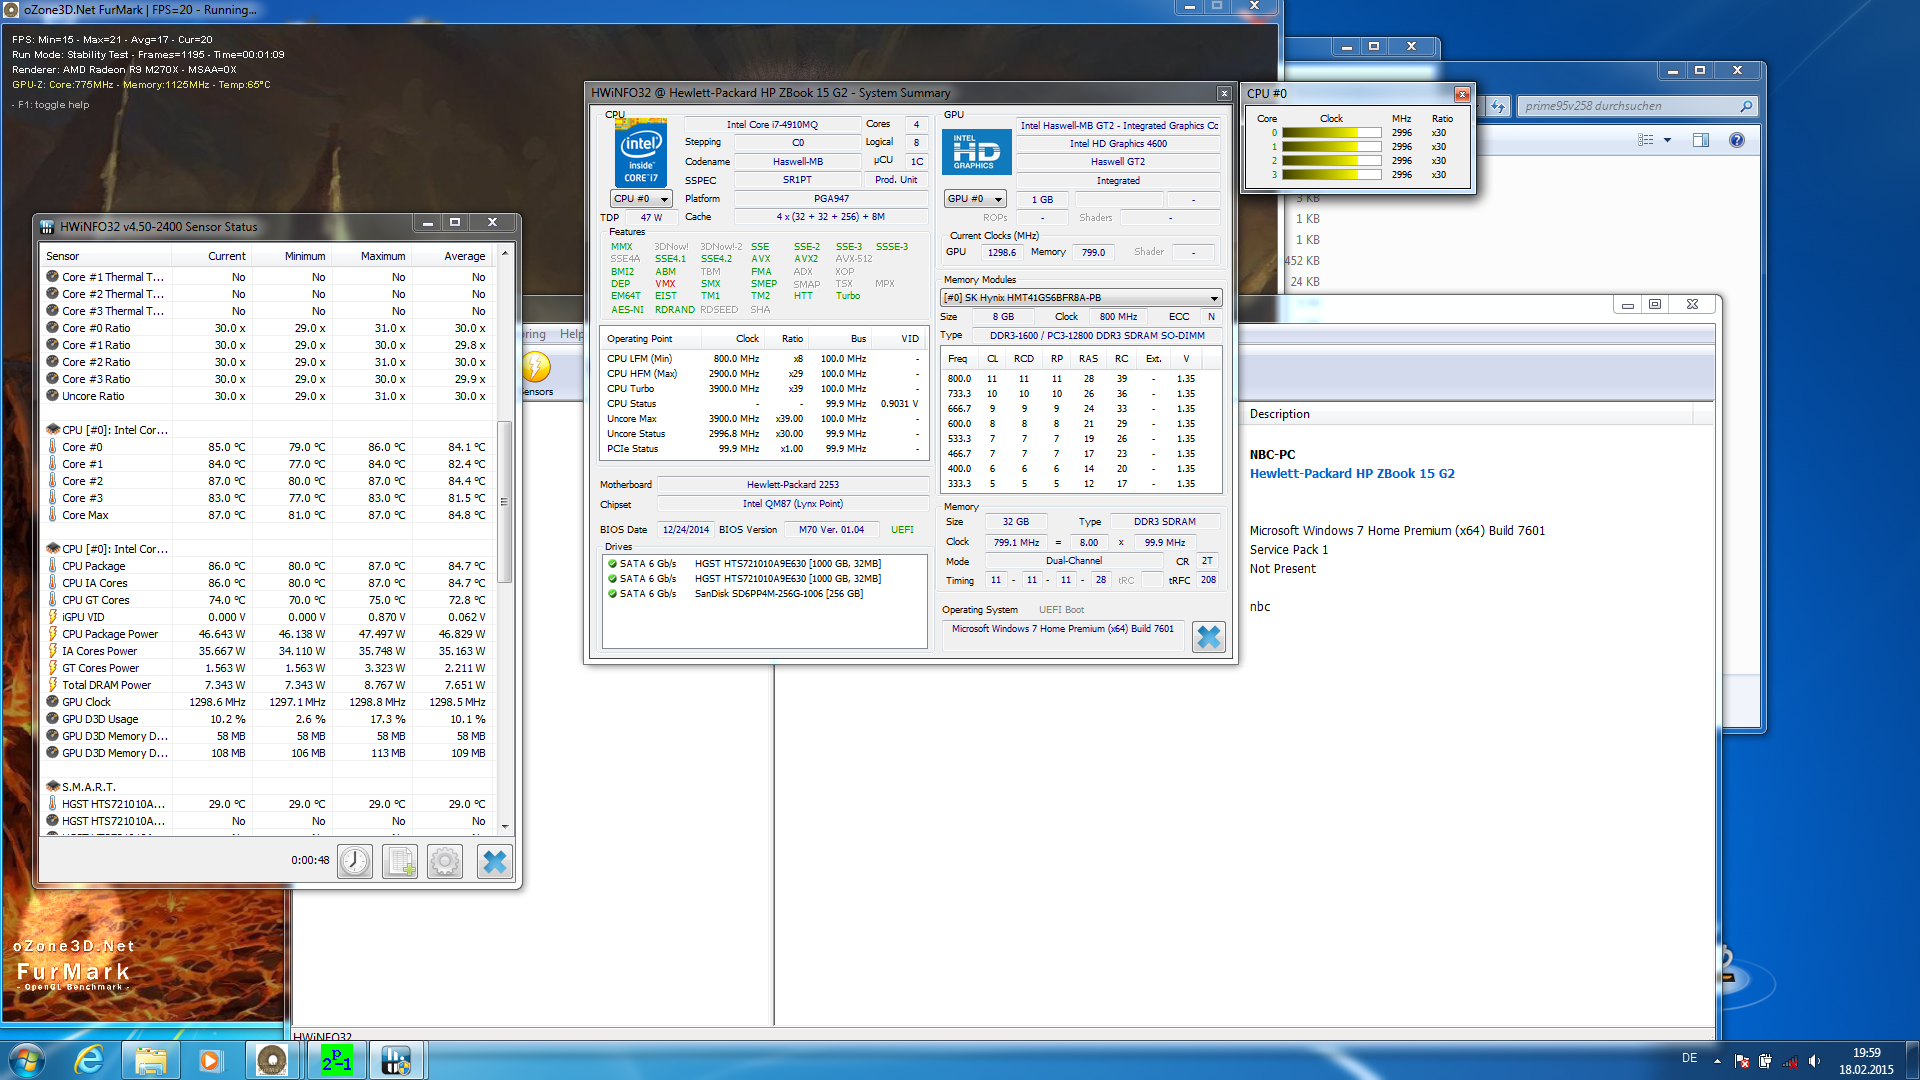Screen dimensions: 1920x1080
Task: Close the Sensor Status panel with blue X
Action: [494, 861]
